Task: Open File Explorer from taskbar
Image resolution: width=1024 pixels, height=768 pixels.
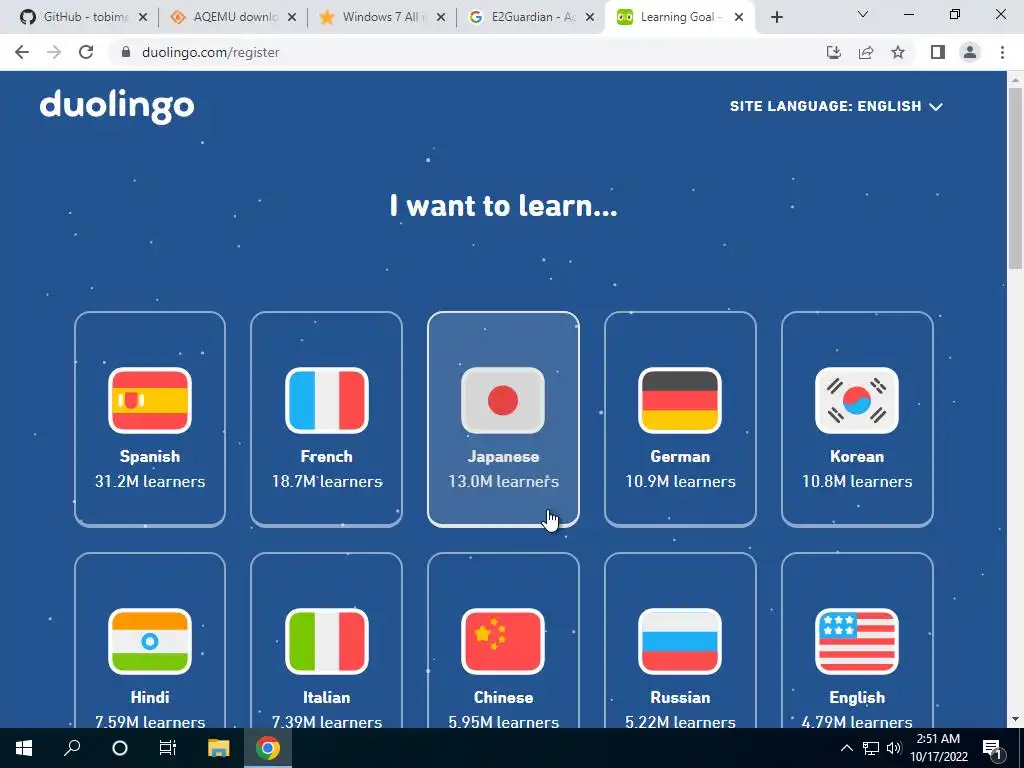Action: tap(219, 748)
